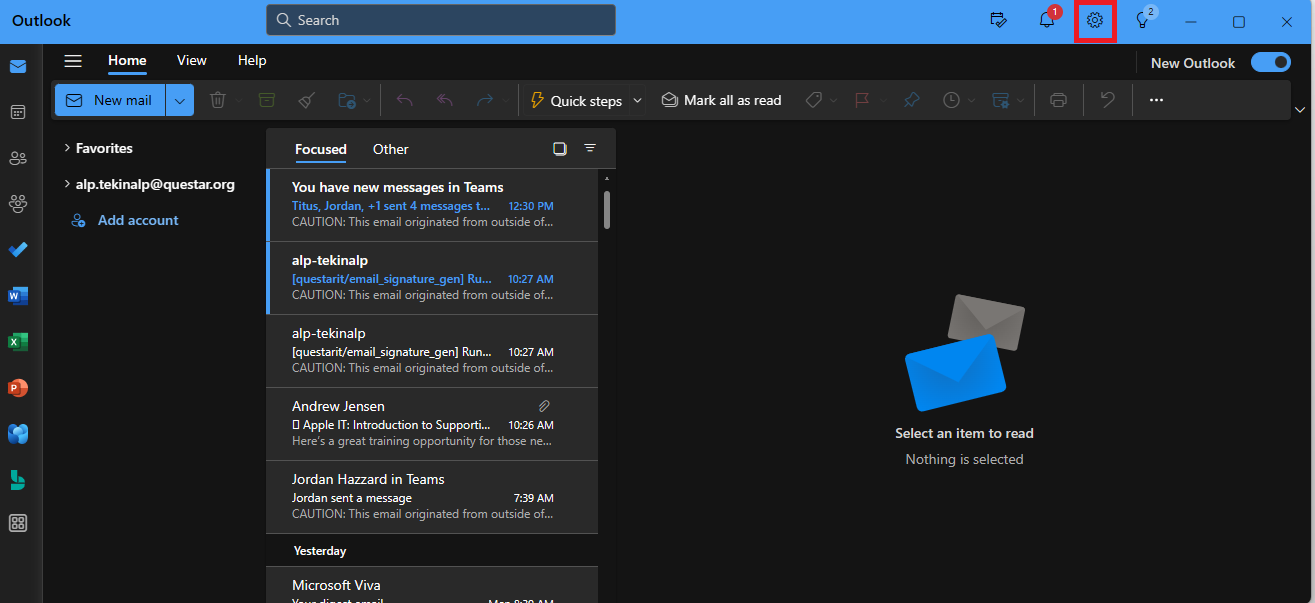Image resolution: width=1315 pixels, height=603 pixels.
Task: Open the To Do checkmark icon
Action: pyautogui.click(x=18, y=249)
